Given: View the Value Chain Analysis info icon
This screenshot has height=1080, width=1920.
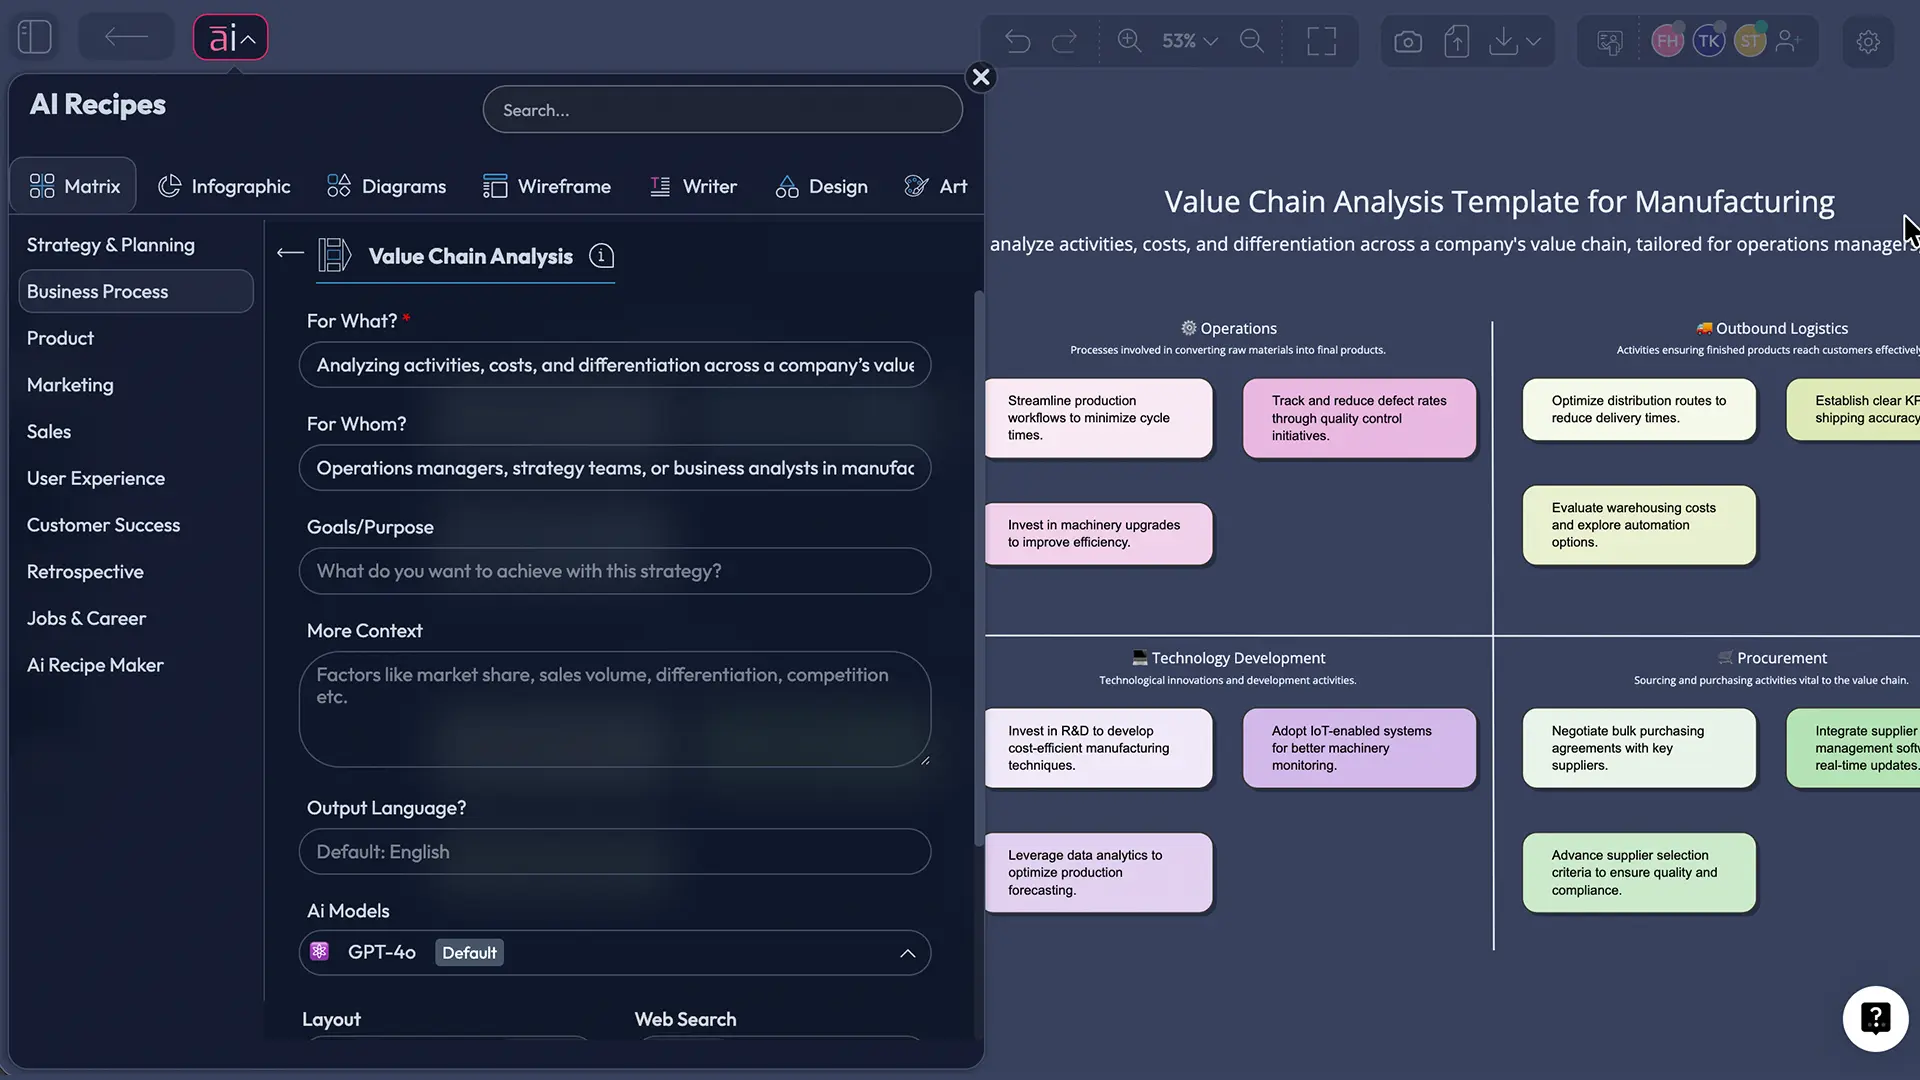Looking at the screenshot, I should click(x=601, y=256).
